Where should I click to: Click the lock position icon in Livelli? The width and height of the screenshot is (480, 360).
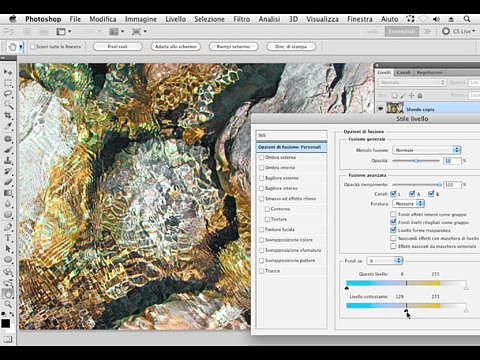click(411, 95)
